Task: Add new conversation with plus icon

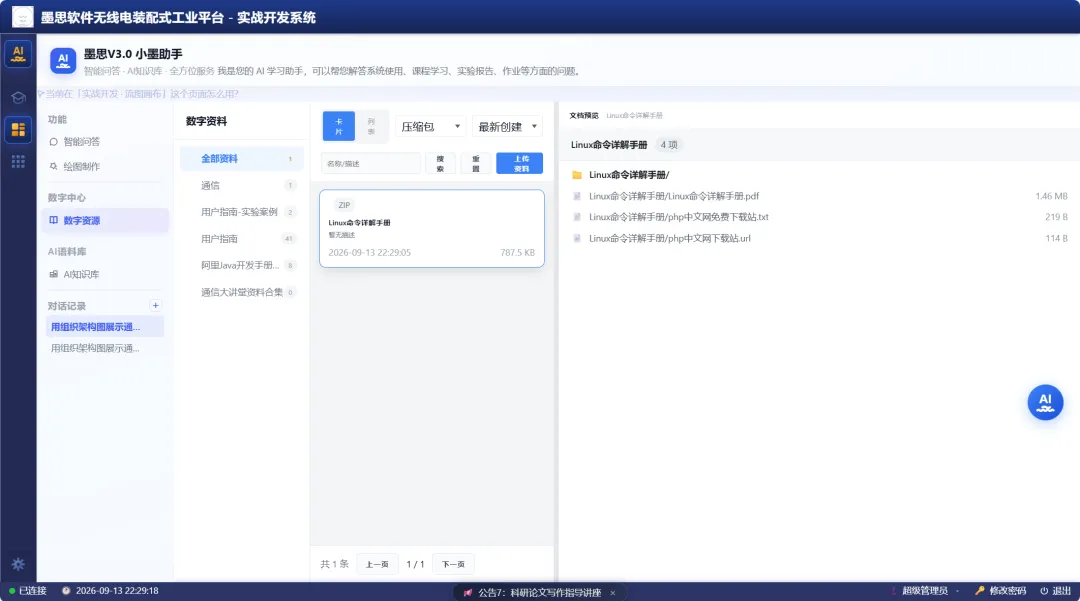Action: (x=155, y=305)
